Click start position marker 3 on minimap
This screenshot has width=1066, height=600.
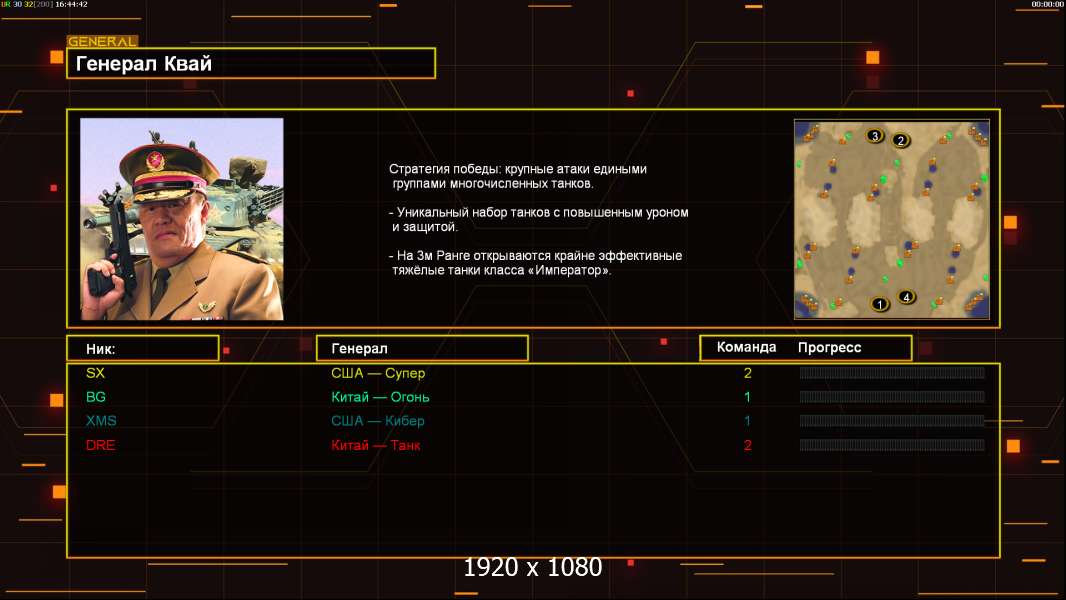coord(874,136)
